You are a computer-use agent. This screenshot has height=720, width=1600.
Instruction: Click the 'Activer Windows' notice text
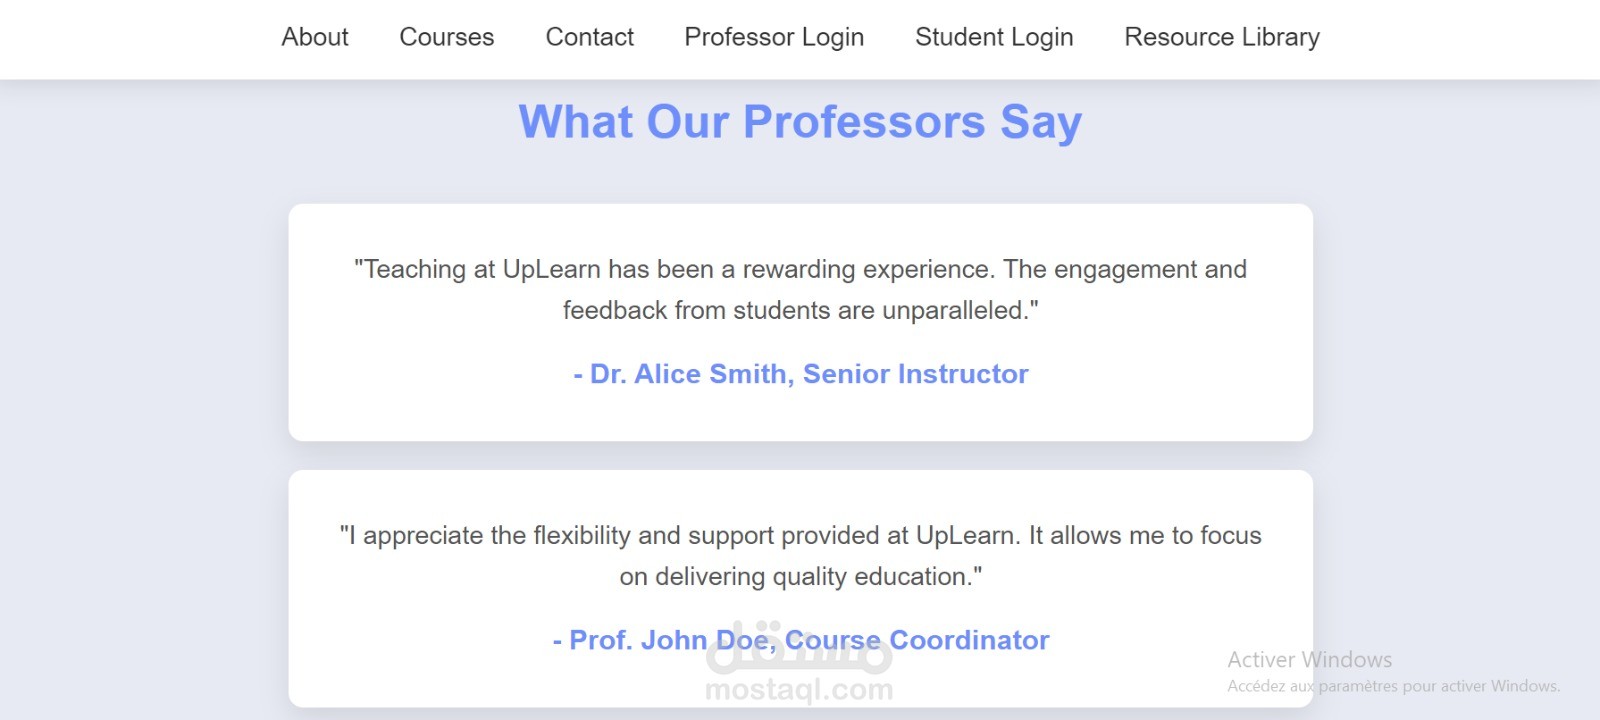tap(1310, 660)
